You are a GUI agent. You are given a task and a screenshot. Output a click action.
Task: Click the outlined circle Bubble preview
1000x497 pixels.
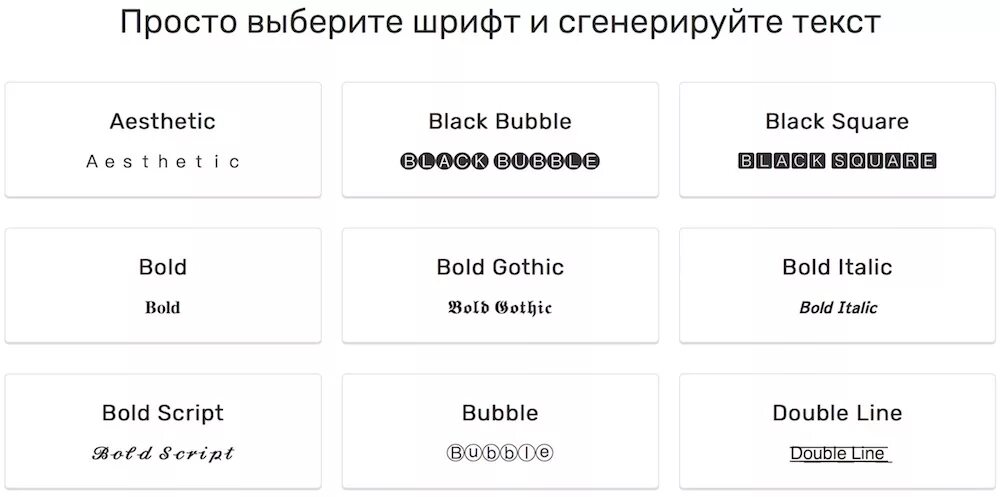tap(500, 453)
